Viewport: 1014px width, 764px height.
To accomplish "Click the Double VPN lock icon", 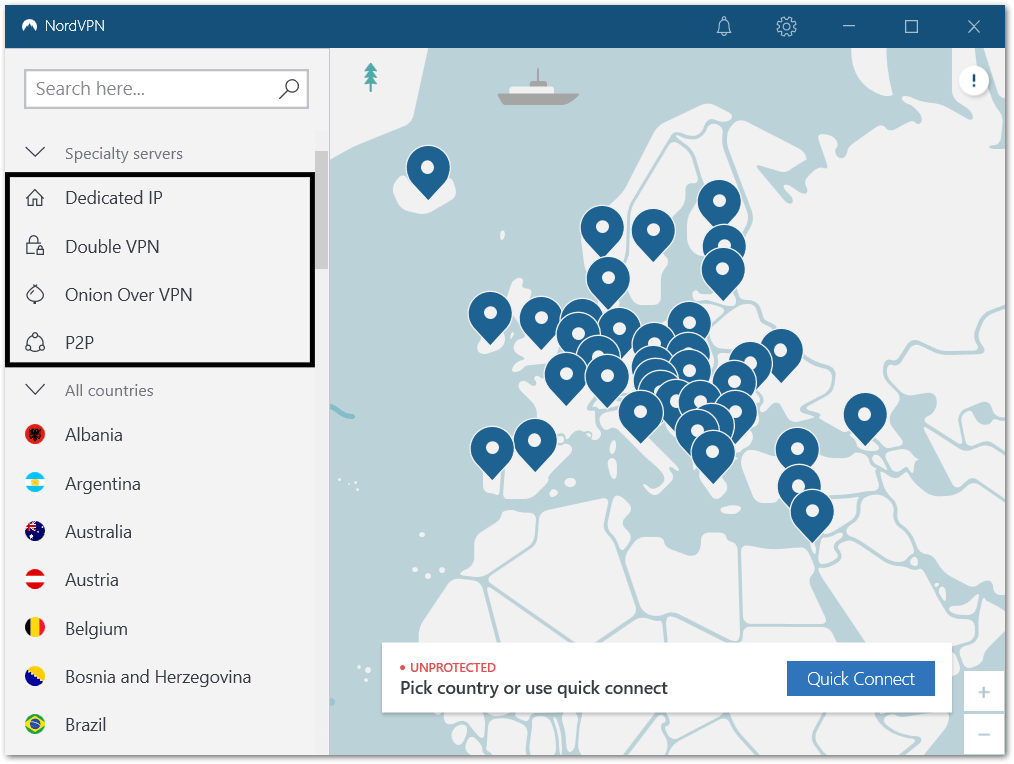I will [x=35, y=246].
